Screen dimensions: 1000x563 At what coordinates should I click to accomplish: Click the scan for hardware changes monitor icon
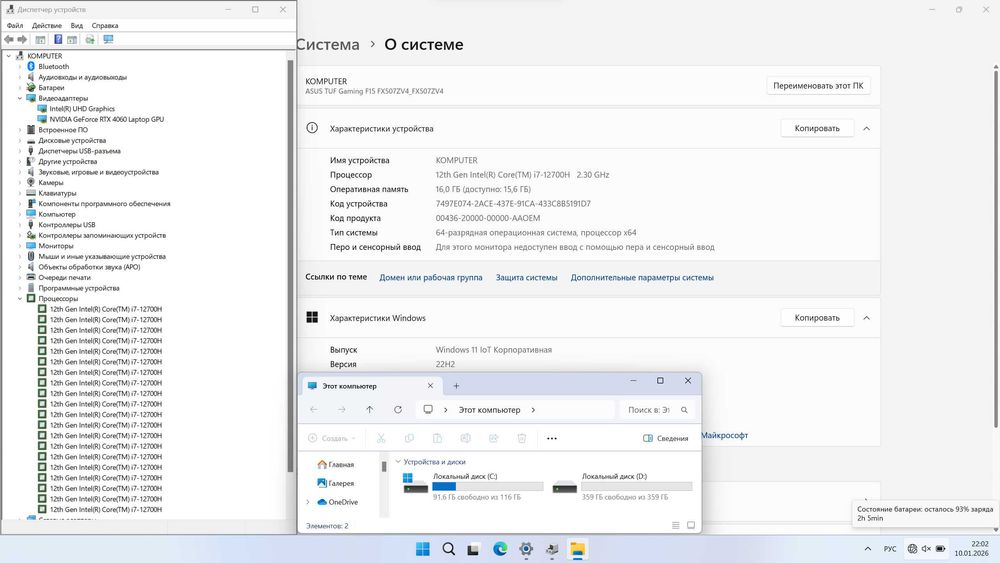pos(108,40)
